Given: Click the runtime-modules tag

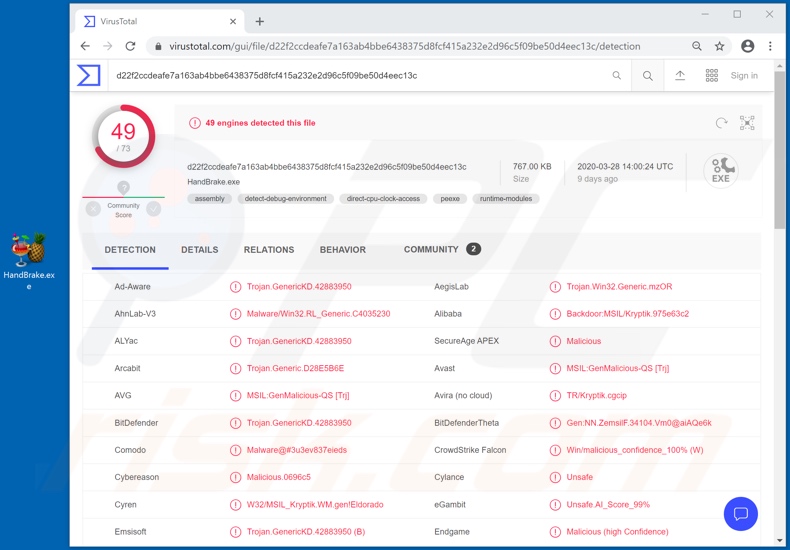Looking at the screenshot, I should 506,199.
